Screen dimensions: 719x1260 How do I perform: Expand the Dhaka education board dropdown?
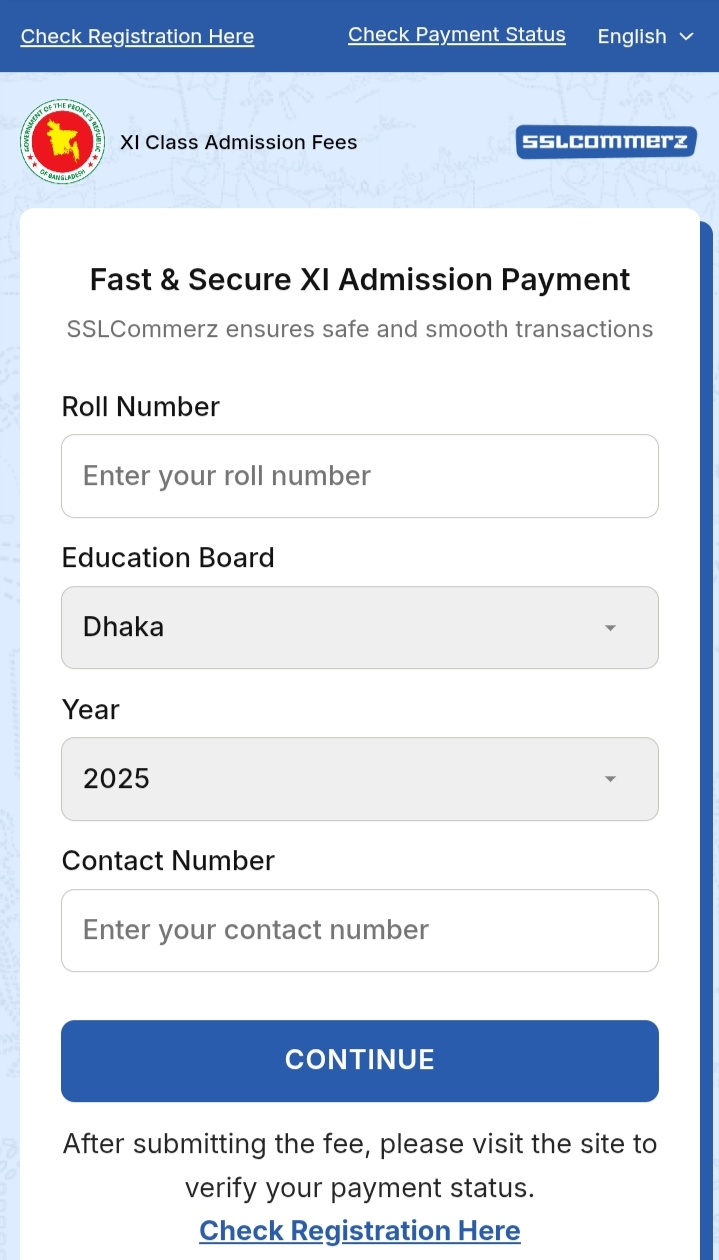pyautogui.click(x=359, y=627)
